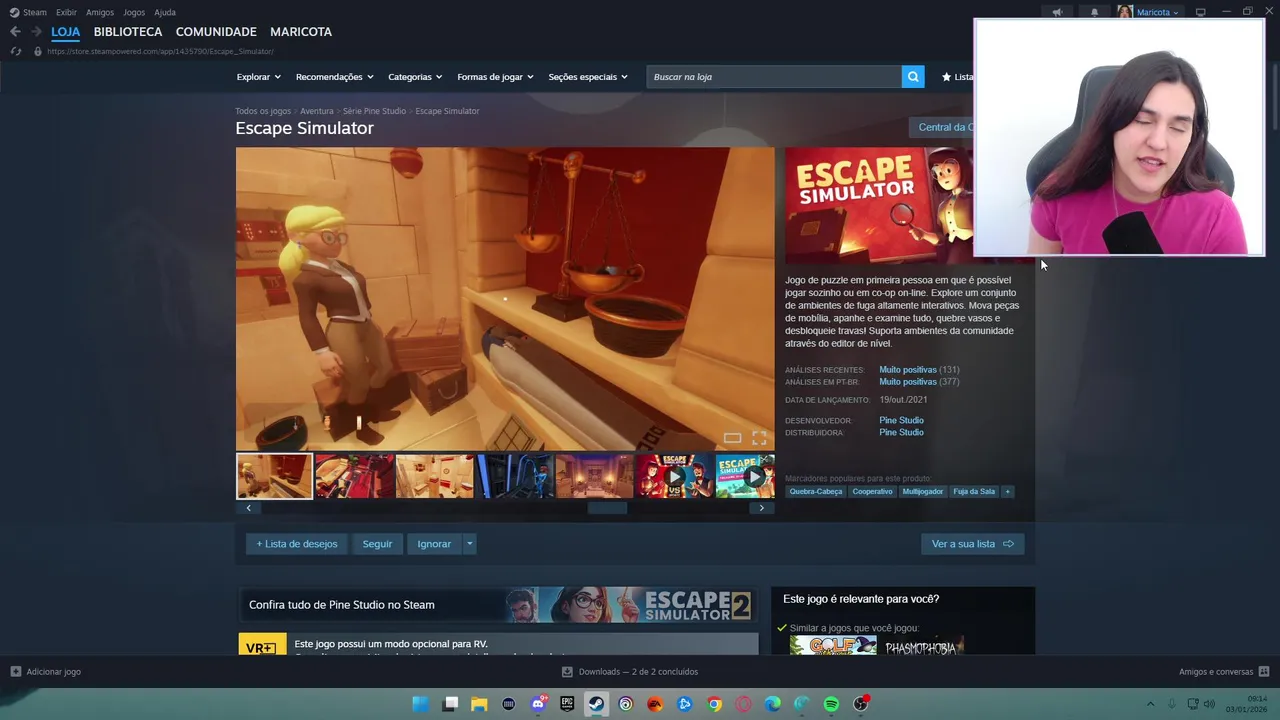Expand the Seções especiais dropdown
Viewport: 1280px width, 720px height.
point(588,77)
